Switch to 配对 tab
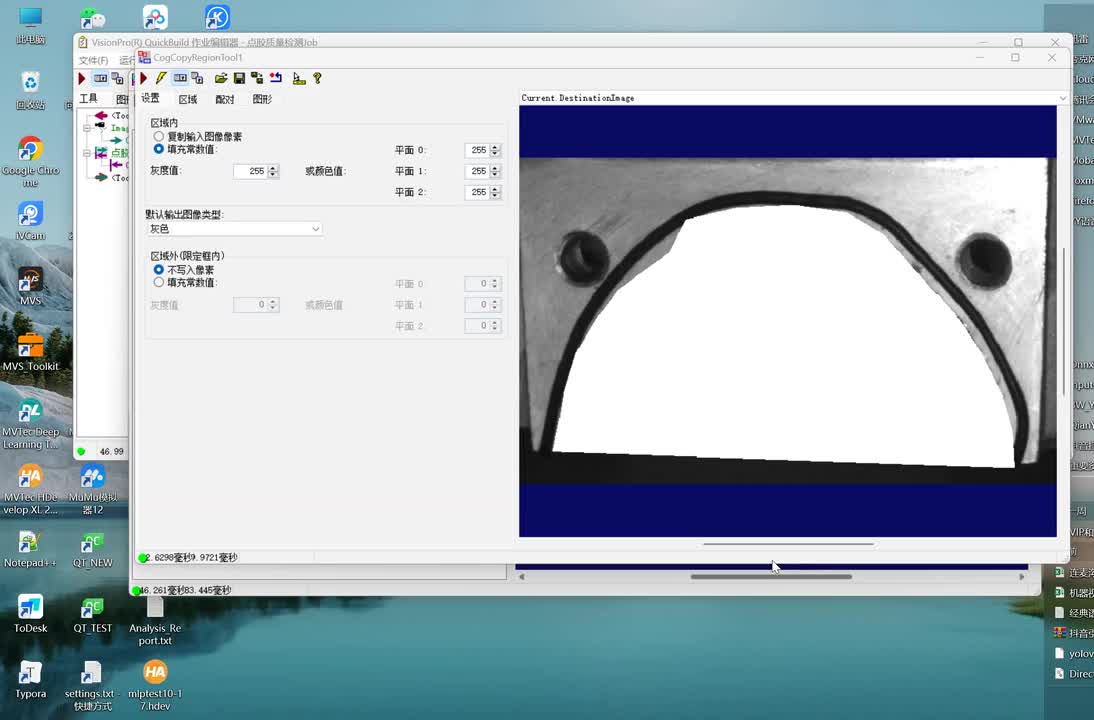Viewport: 1094px width, 720px height. click(x=225, y=99)
